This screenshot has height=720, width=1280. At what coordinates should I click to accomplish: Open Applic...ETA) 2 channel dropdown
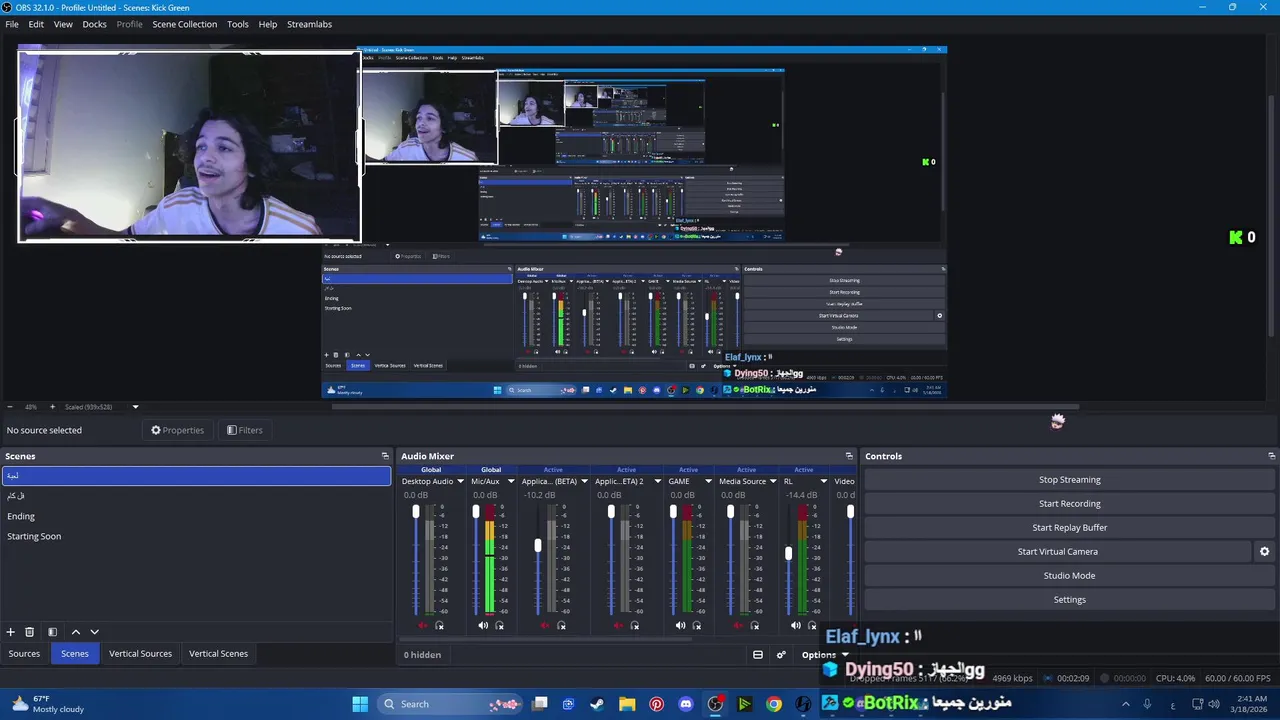tap(657, 481)
